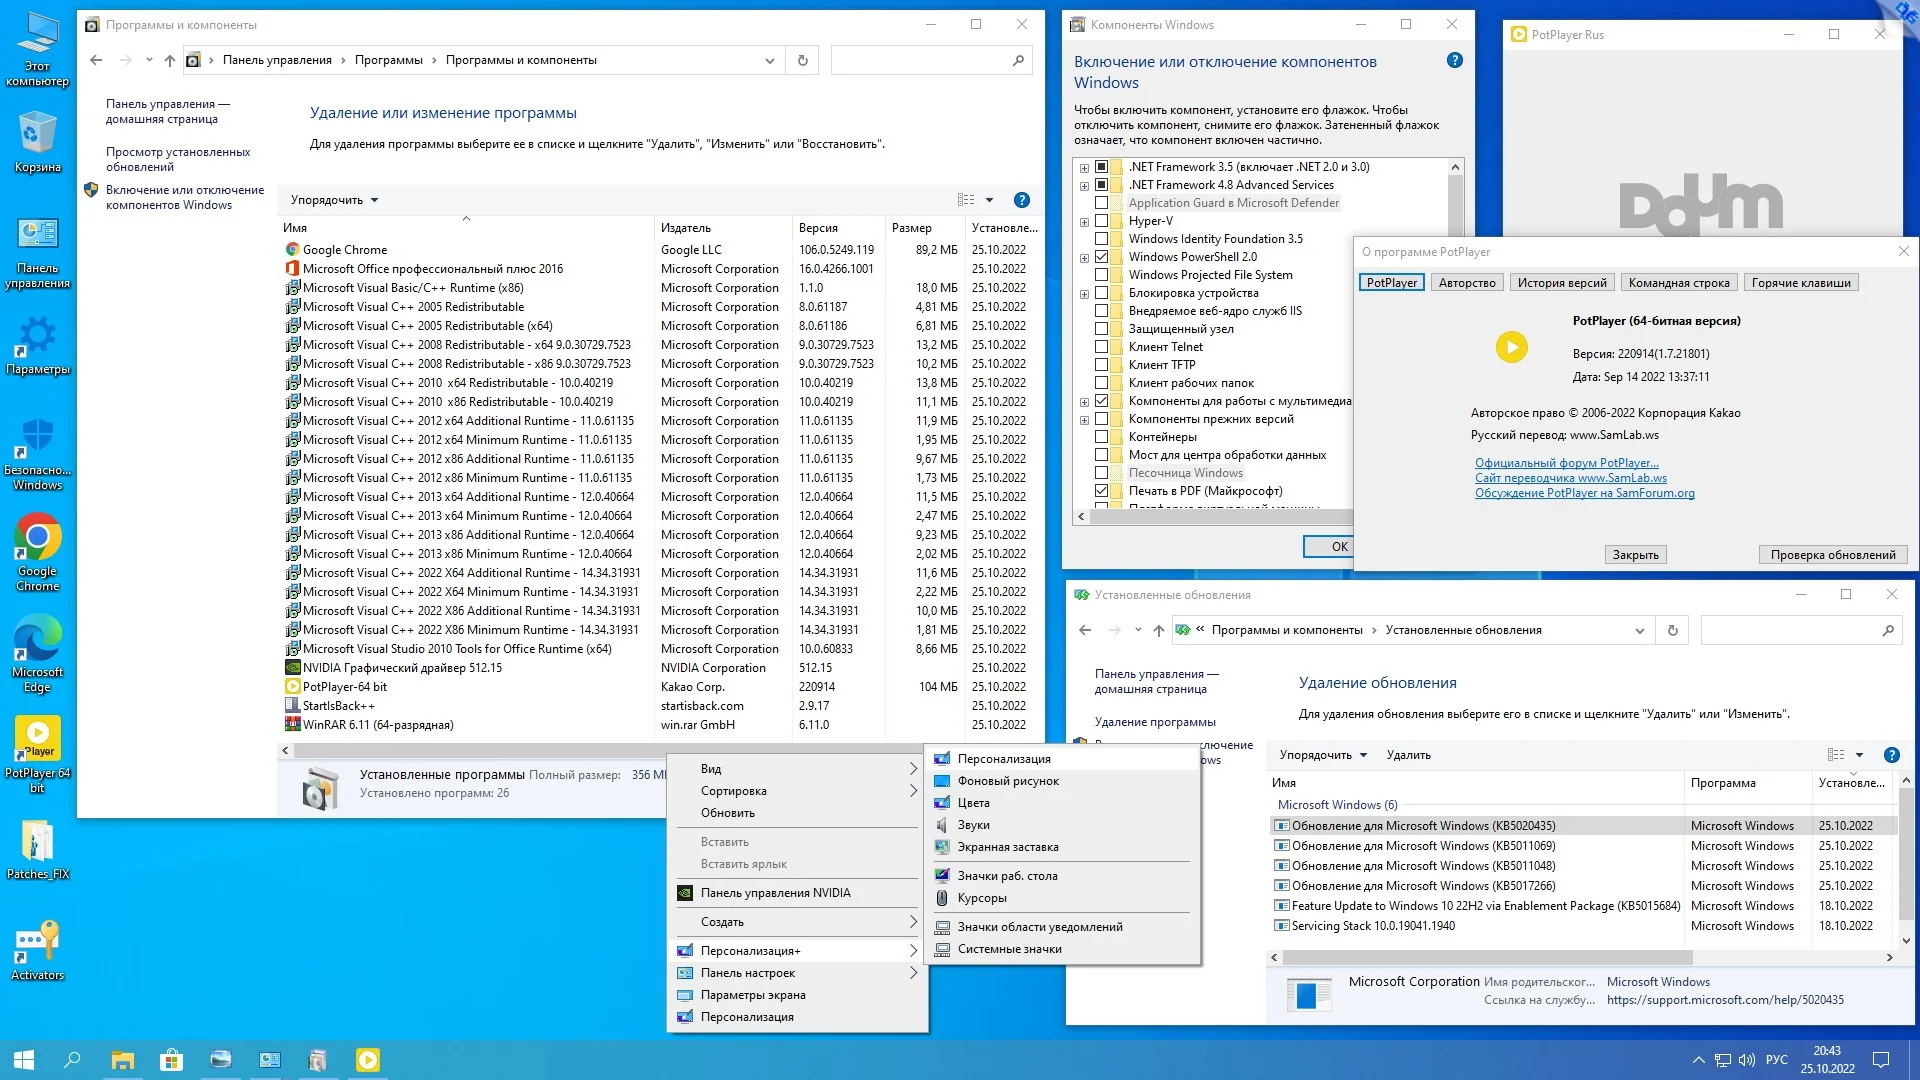1920x1080 pixels.
Task: Click the help icon in Programs window
Action: (x=1021, y=200)
